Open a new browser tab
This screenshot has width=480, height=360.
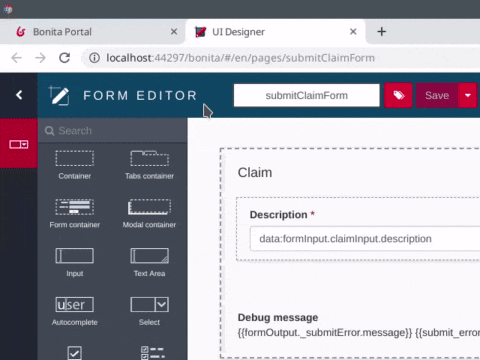coord(382,32)
